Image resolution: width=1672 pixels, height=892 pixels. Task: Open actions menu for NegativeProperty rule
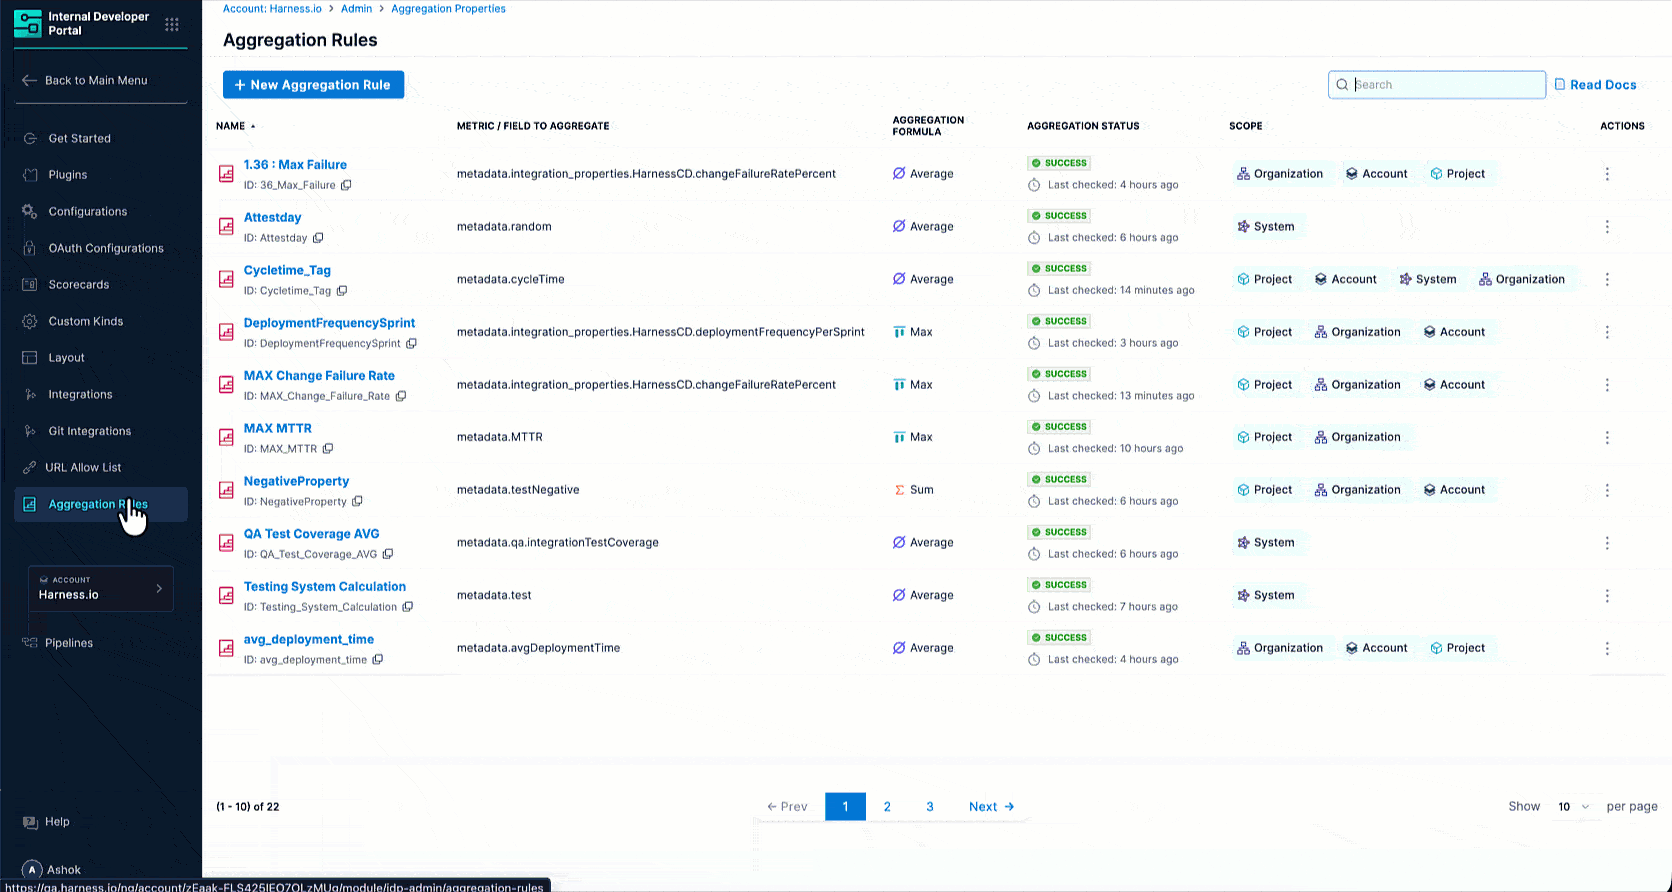1607,490
